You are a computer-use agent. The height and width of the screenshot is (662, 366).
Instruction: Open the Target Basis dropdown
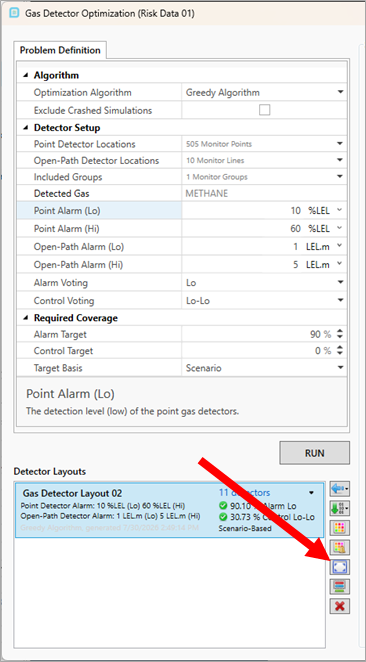pyautogui.click(x=340, y=368)
